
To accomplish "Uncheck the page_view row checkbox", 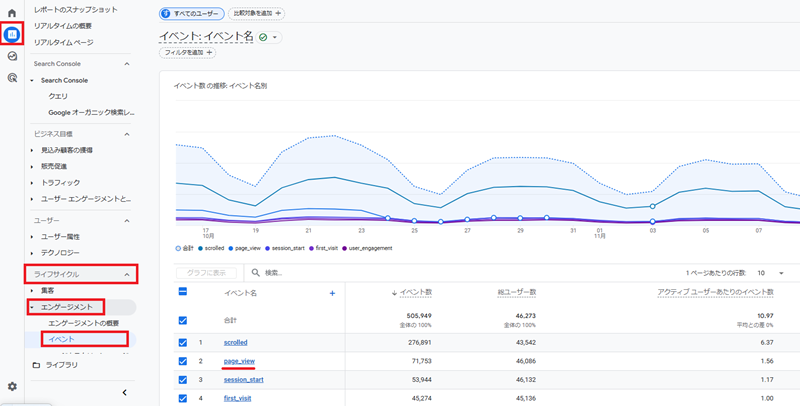I will (183, 361).
